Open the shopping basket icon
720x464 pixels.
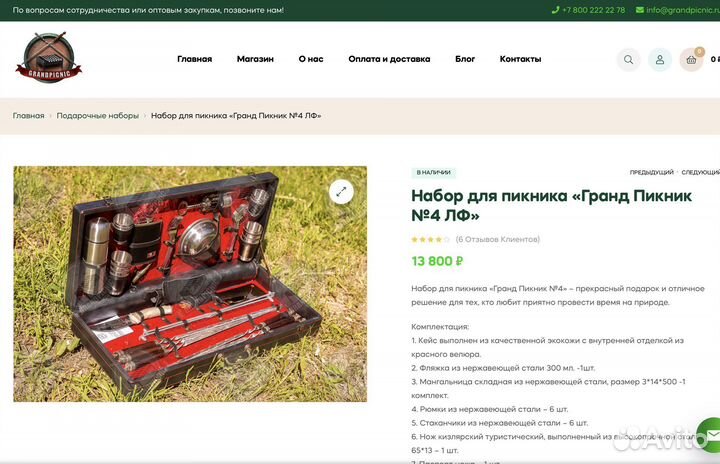(x=691, y=60)
